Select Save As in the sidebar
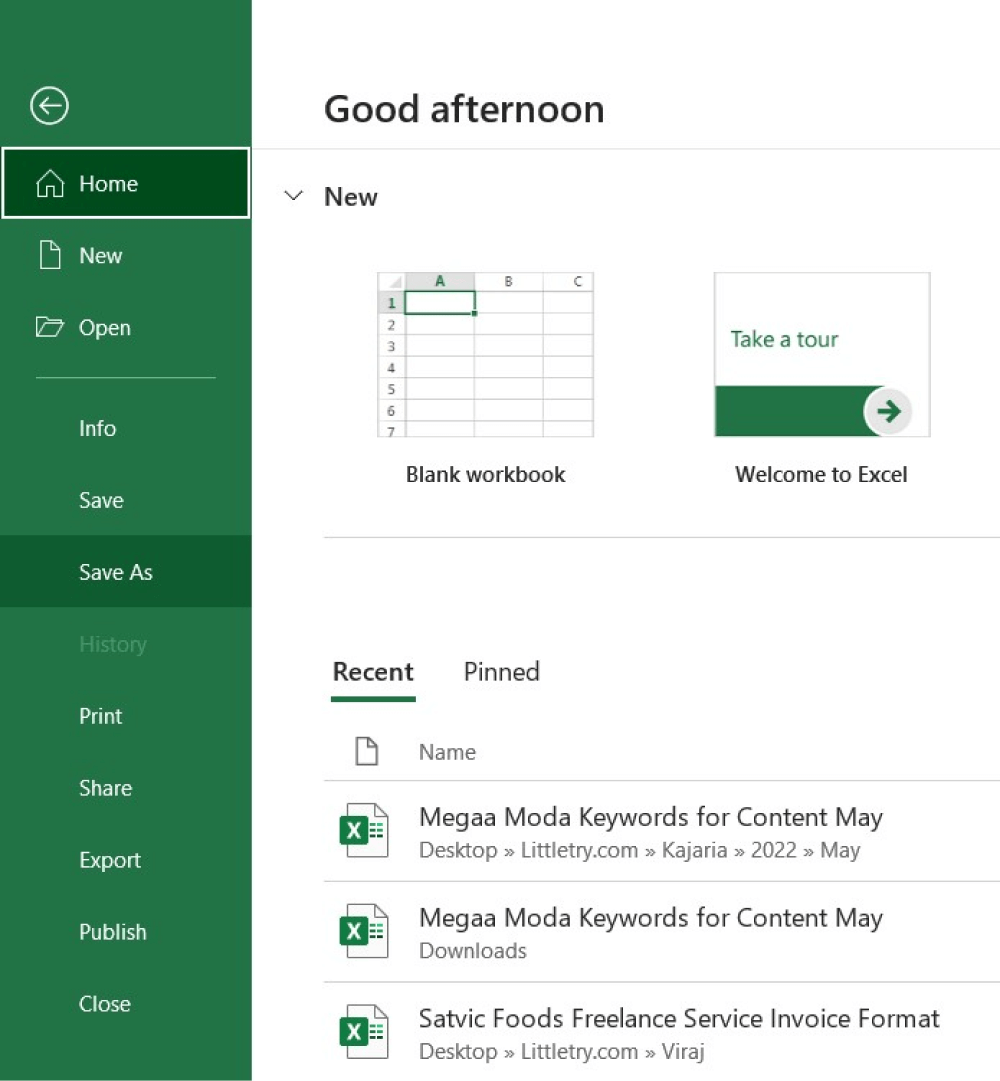 [x=125, y=572]
